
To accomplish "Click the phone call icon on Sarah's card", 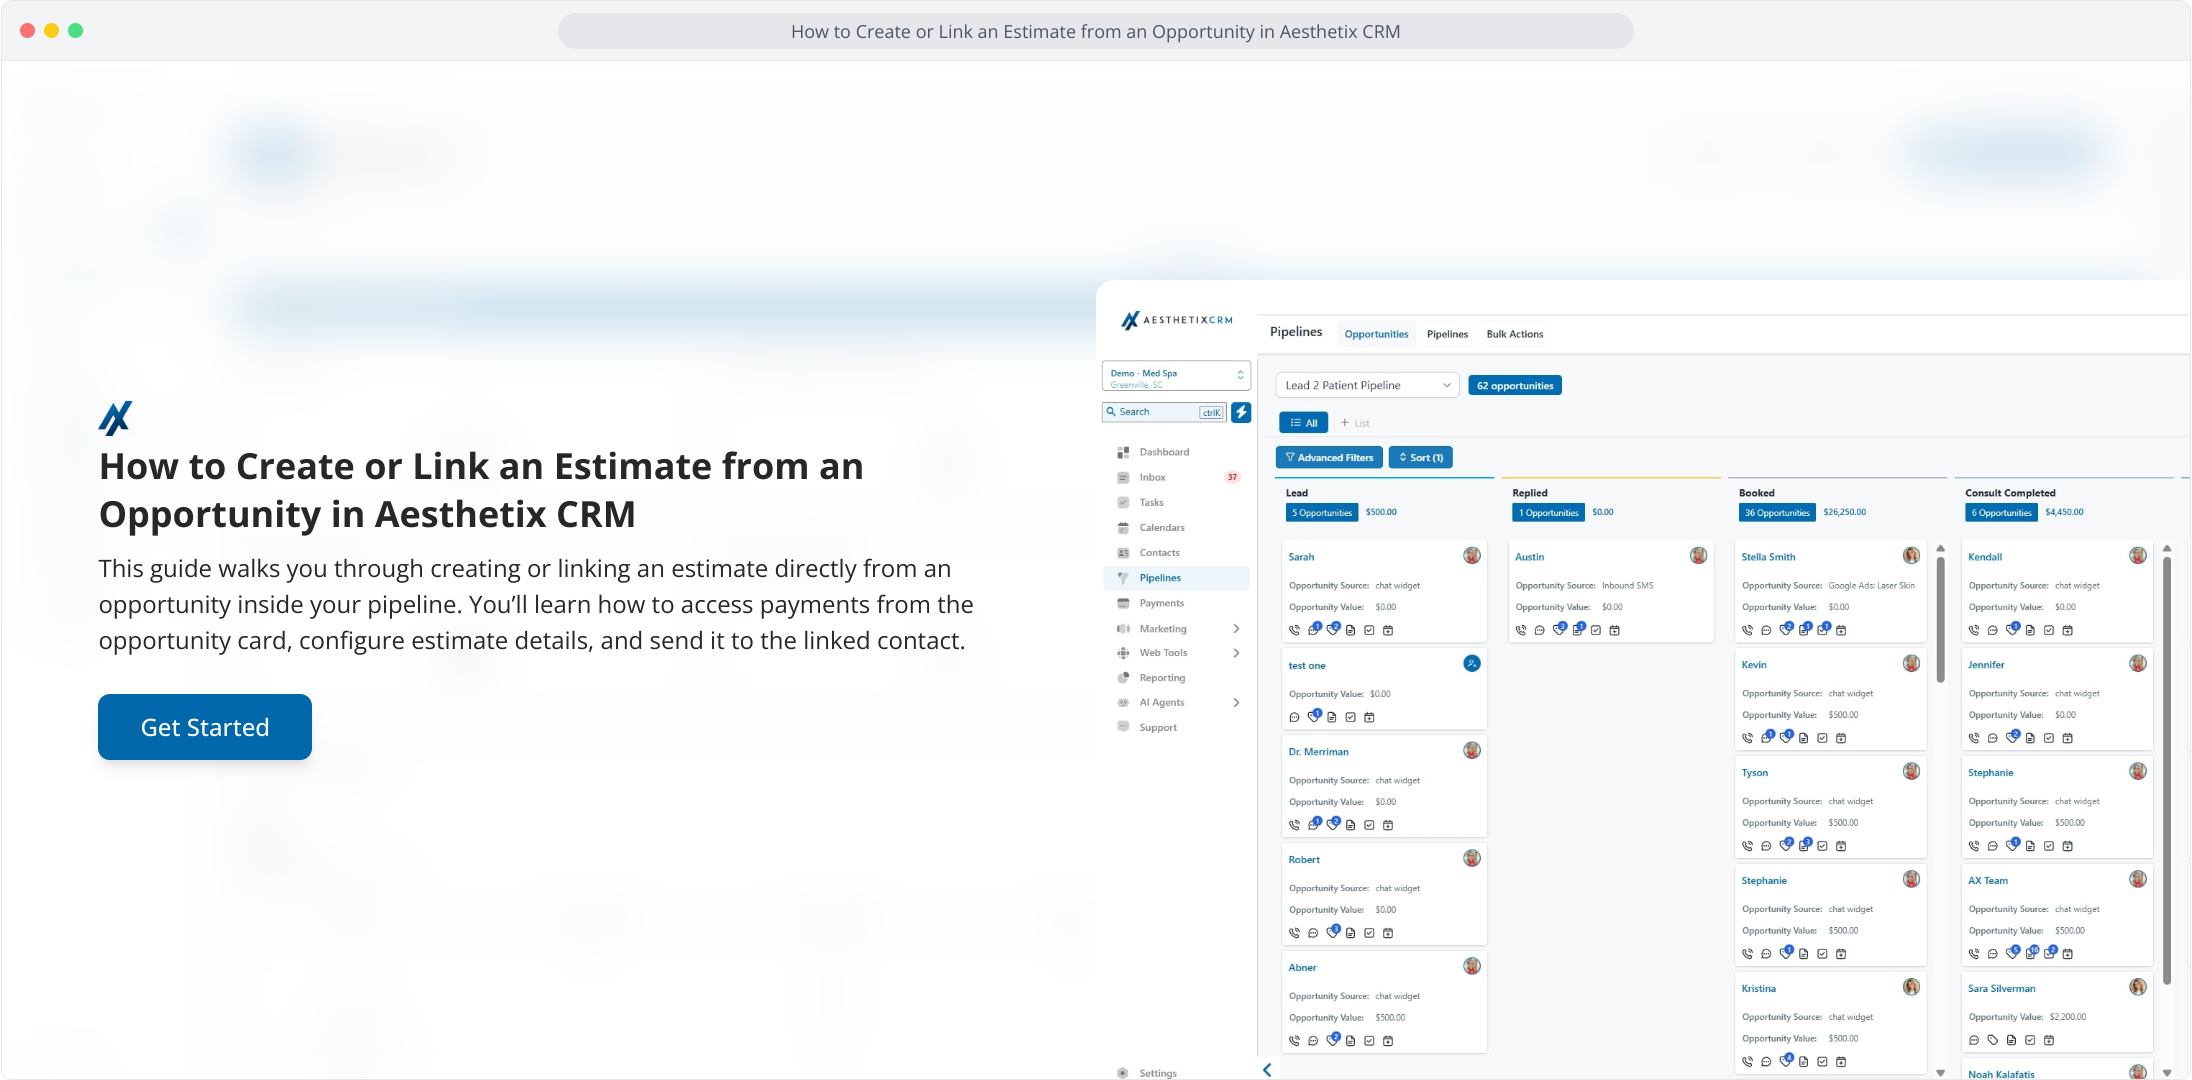I will coord(1295,631).
